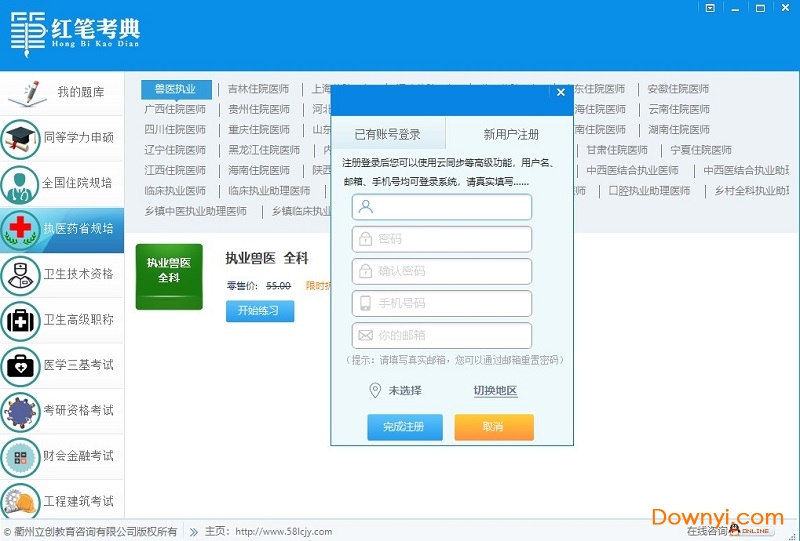Open the 工程建筑考试 hard hat icon
The height and width of the screenshot is (541, 800).
pos(20,500)
